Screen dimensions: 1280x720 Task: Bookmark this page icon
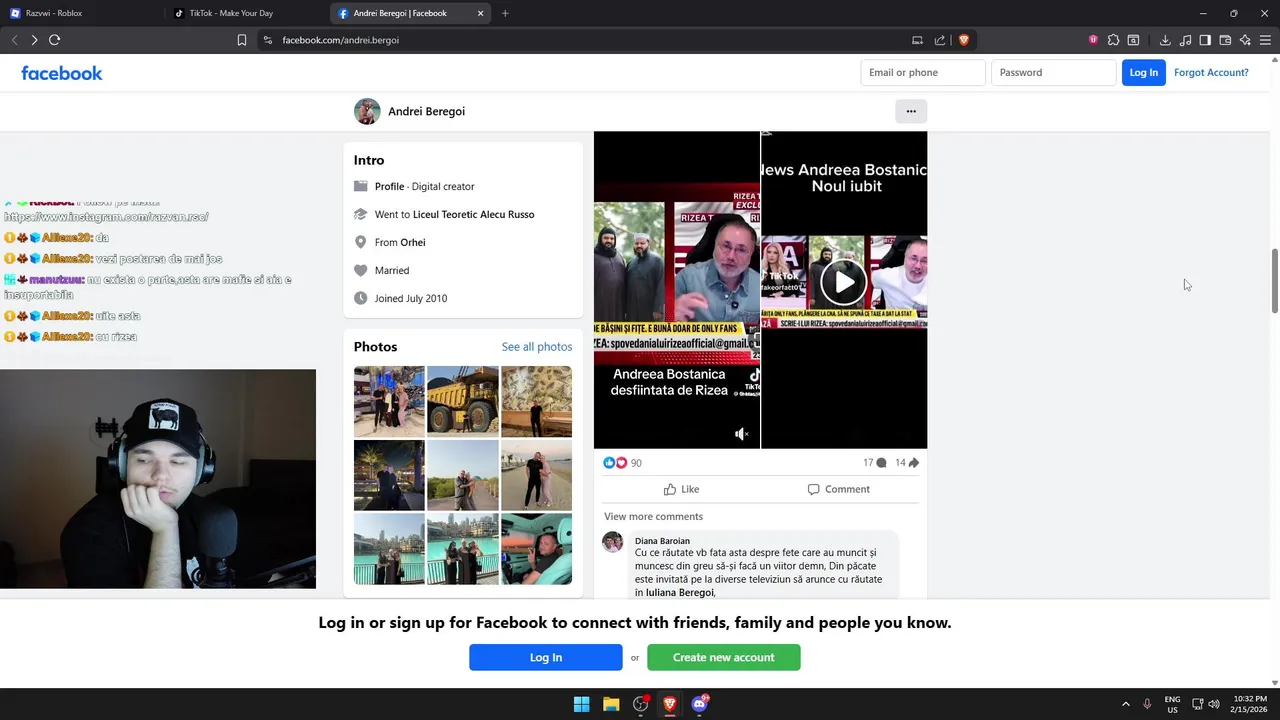[242, 40]
